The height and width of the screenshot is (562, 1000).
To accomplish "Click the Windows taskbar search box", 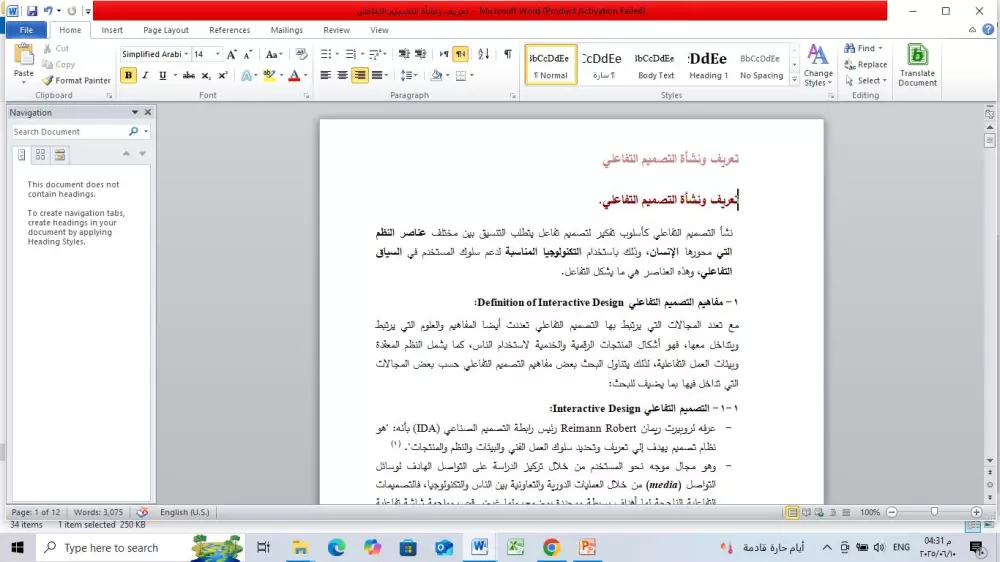I will pos(140,547).
